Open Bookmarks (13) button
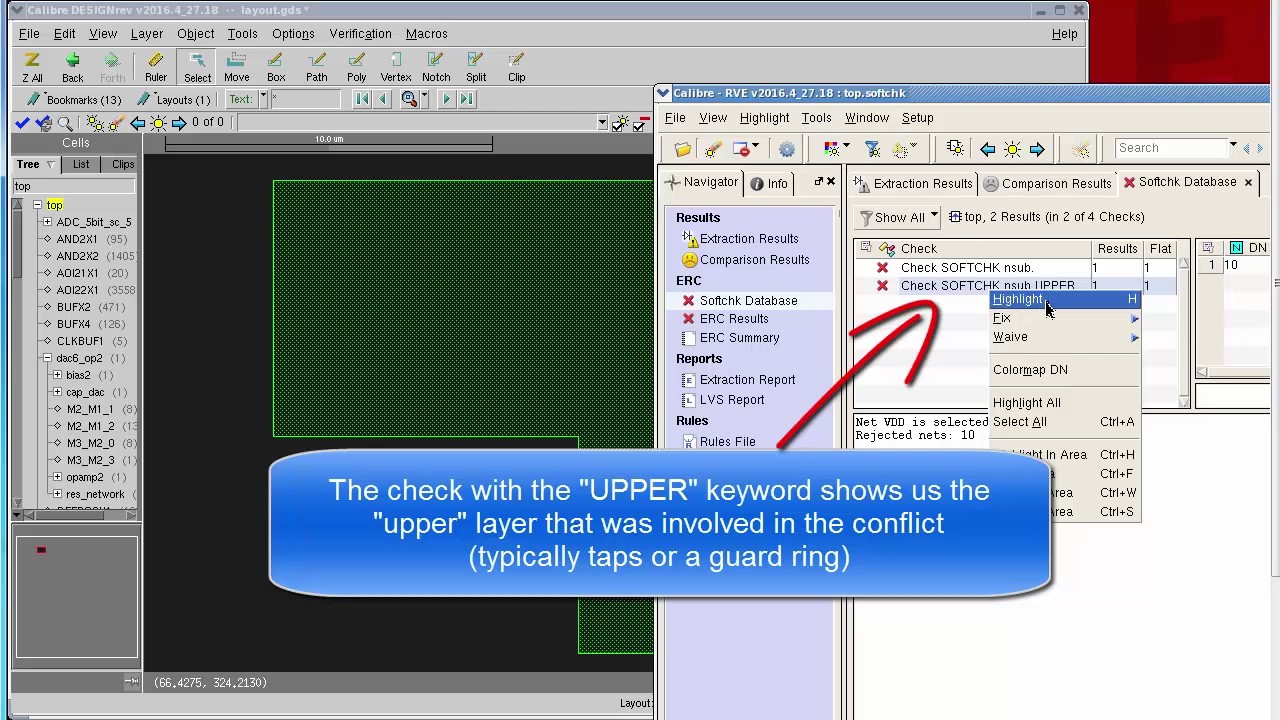 pyautogui.click(x=74, y=100)
